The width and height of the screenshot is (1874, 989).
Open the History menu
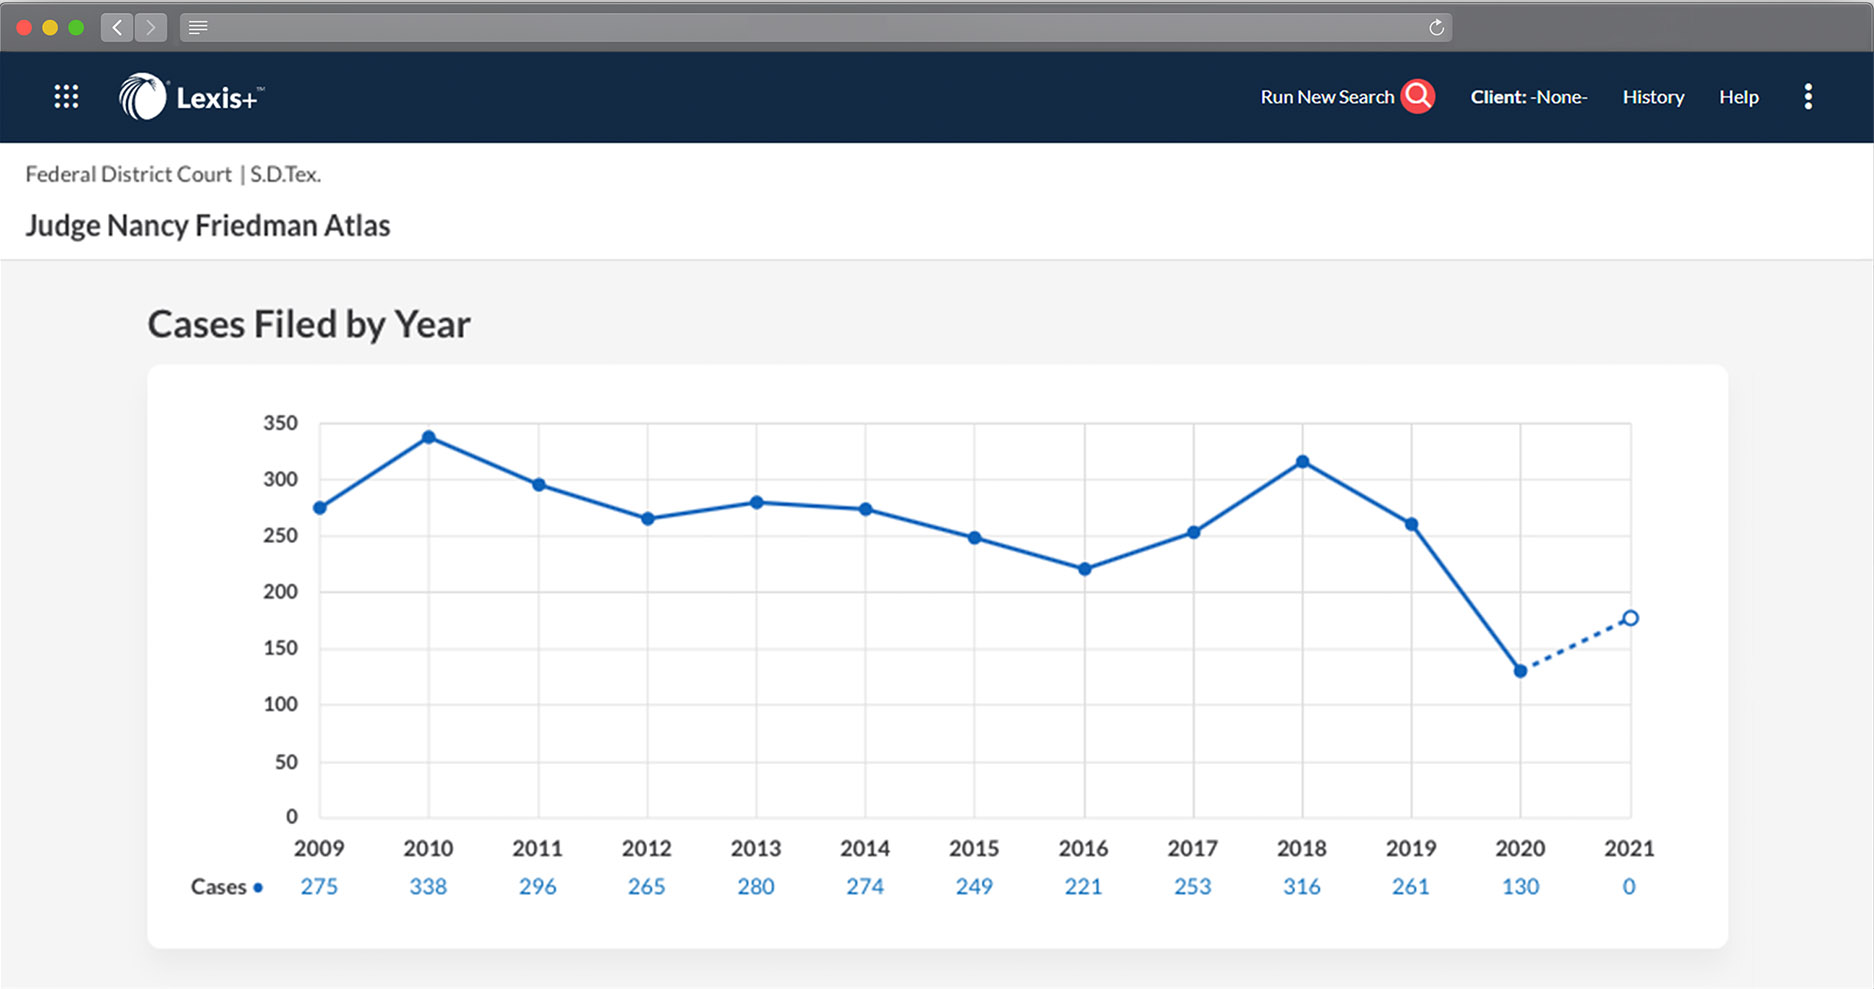click(x=1653, y=97)
